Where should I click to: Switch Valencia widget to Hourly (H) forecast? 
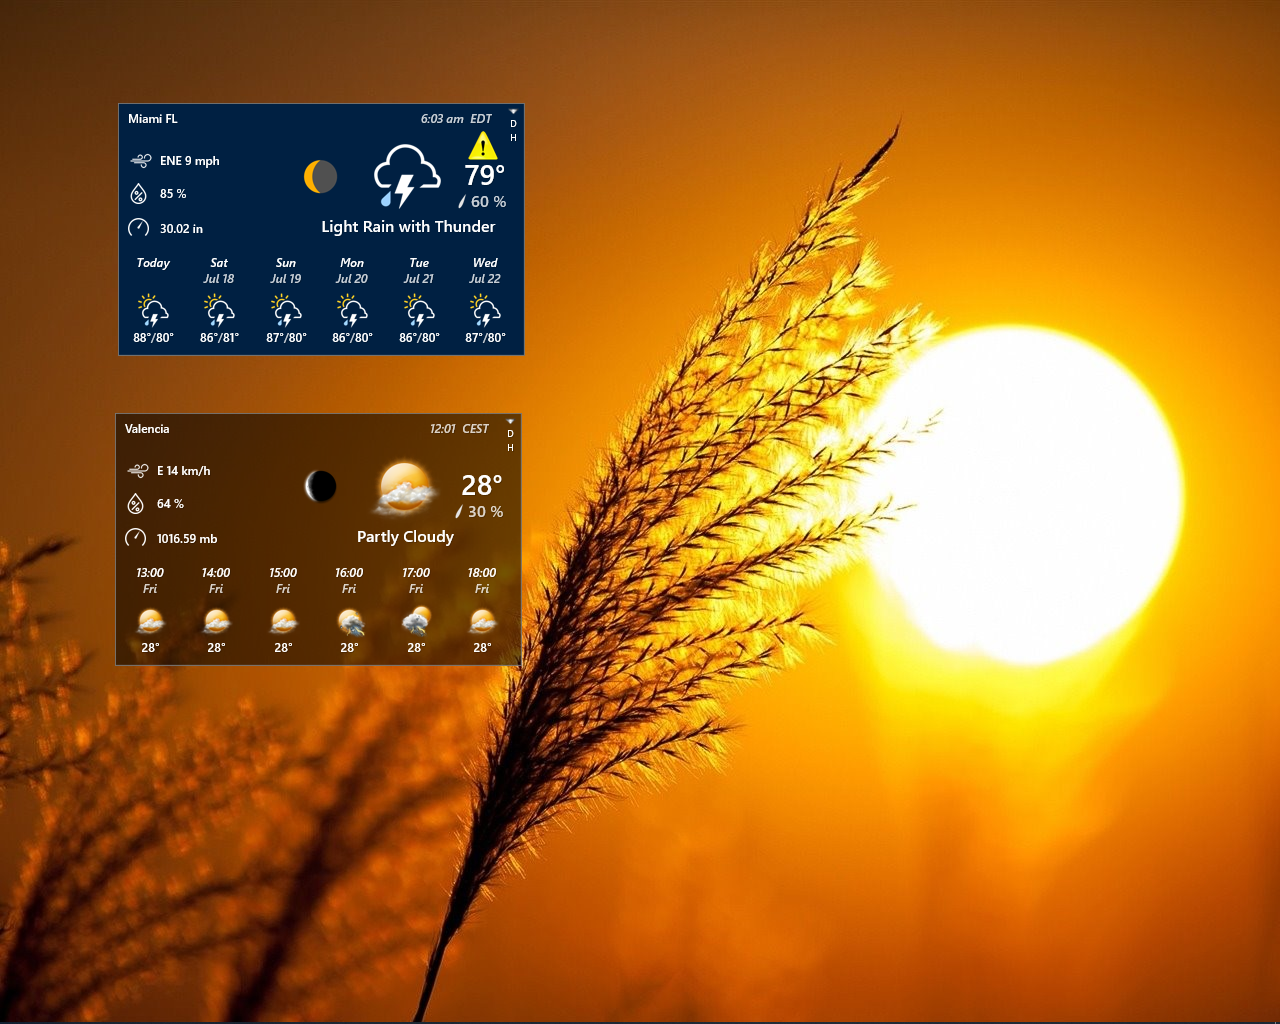point(510,448)
